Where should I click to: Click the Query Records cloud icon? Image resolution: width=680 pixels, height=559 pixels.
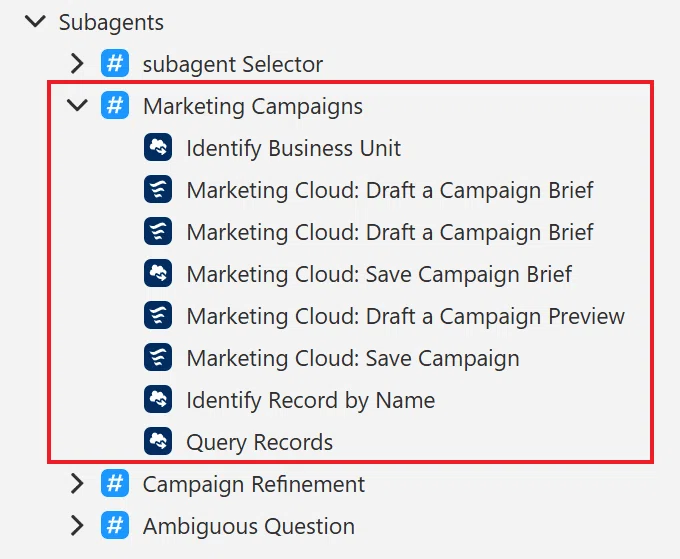coord(158,441)
